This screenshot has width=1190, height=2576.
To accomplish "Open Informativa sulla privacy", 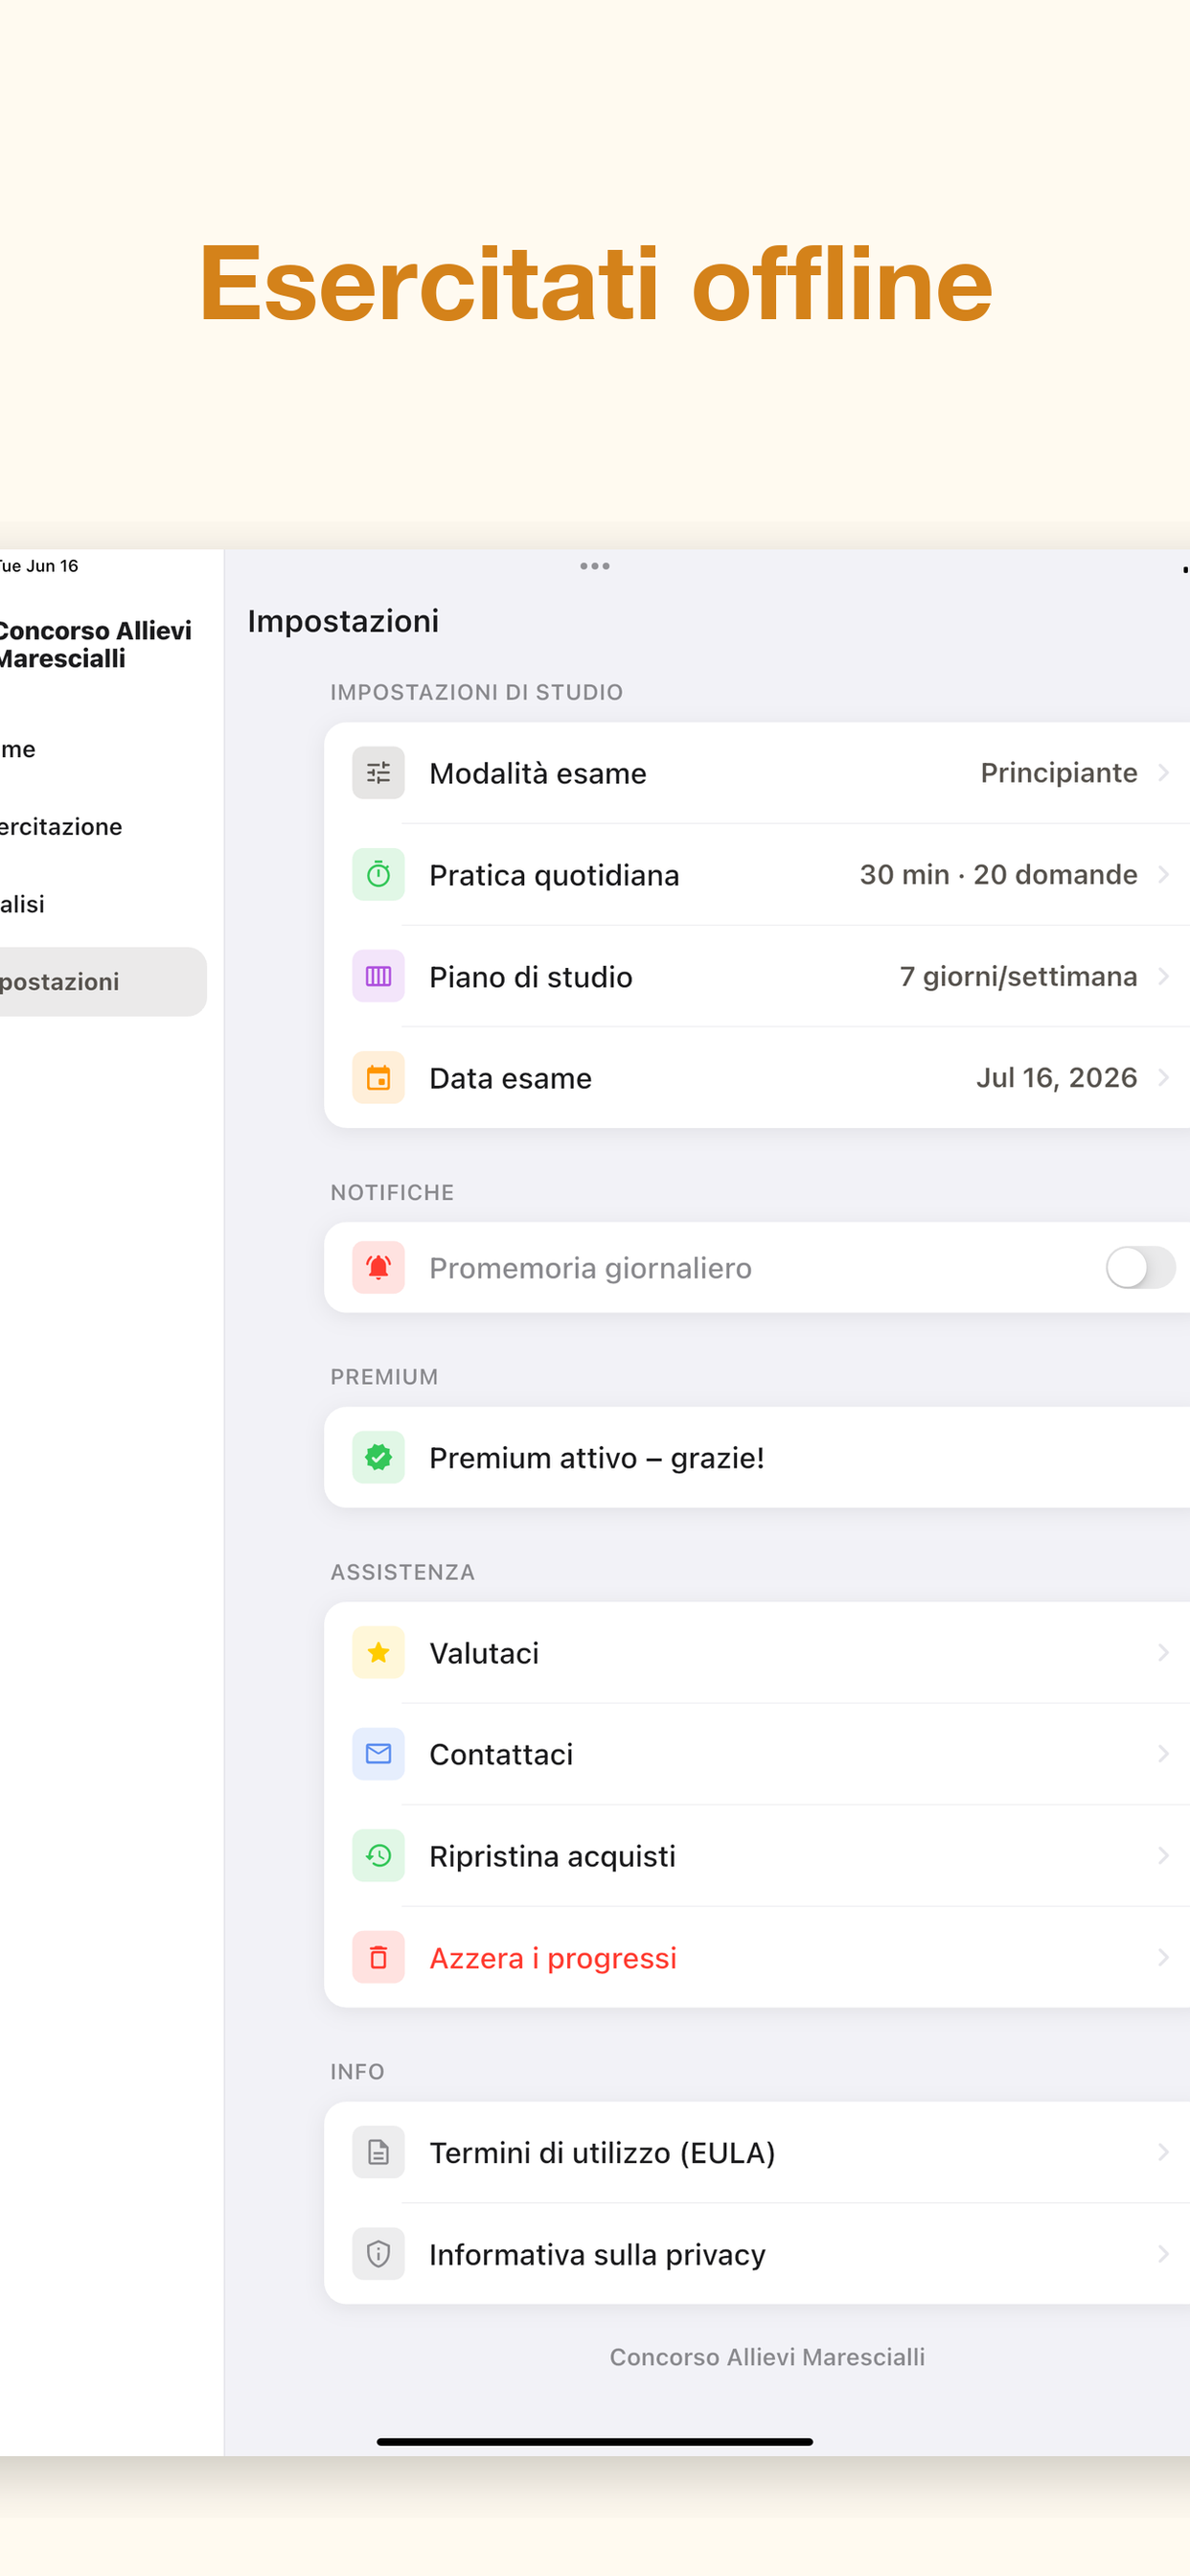I will [x=757, y=2254].
